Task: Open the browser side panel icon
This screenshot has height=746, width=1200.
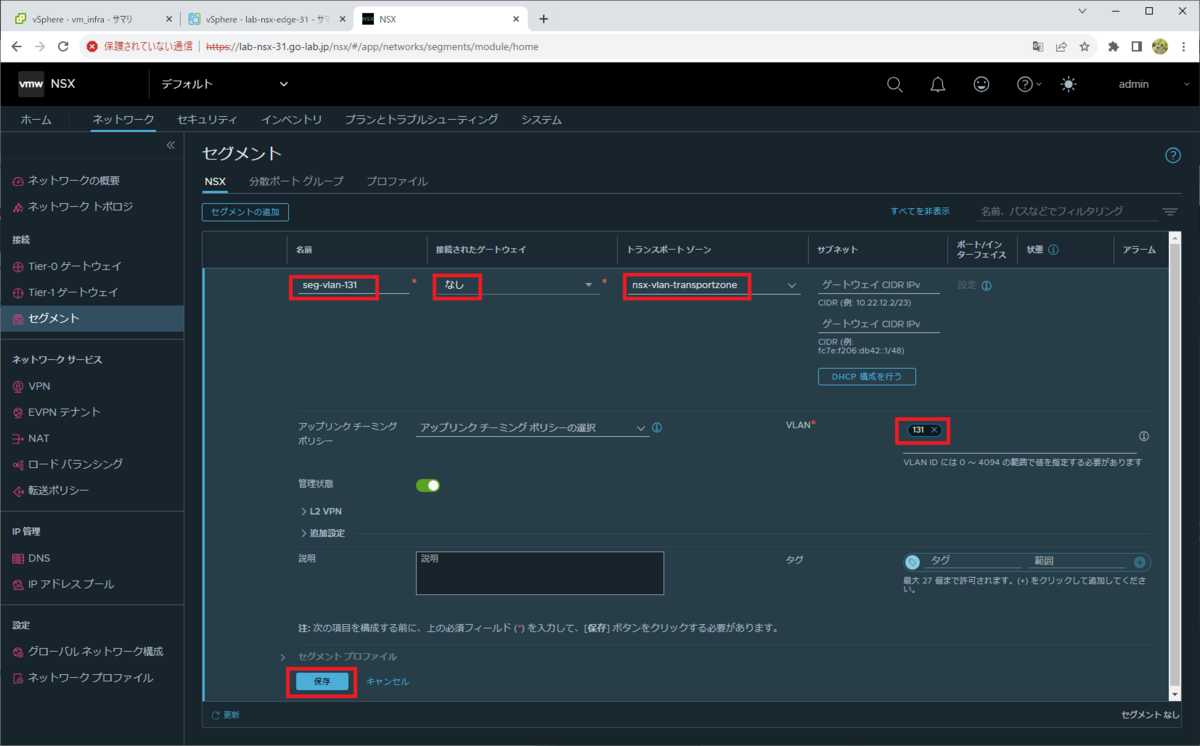Action: point(1136,46)
